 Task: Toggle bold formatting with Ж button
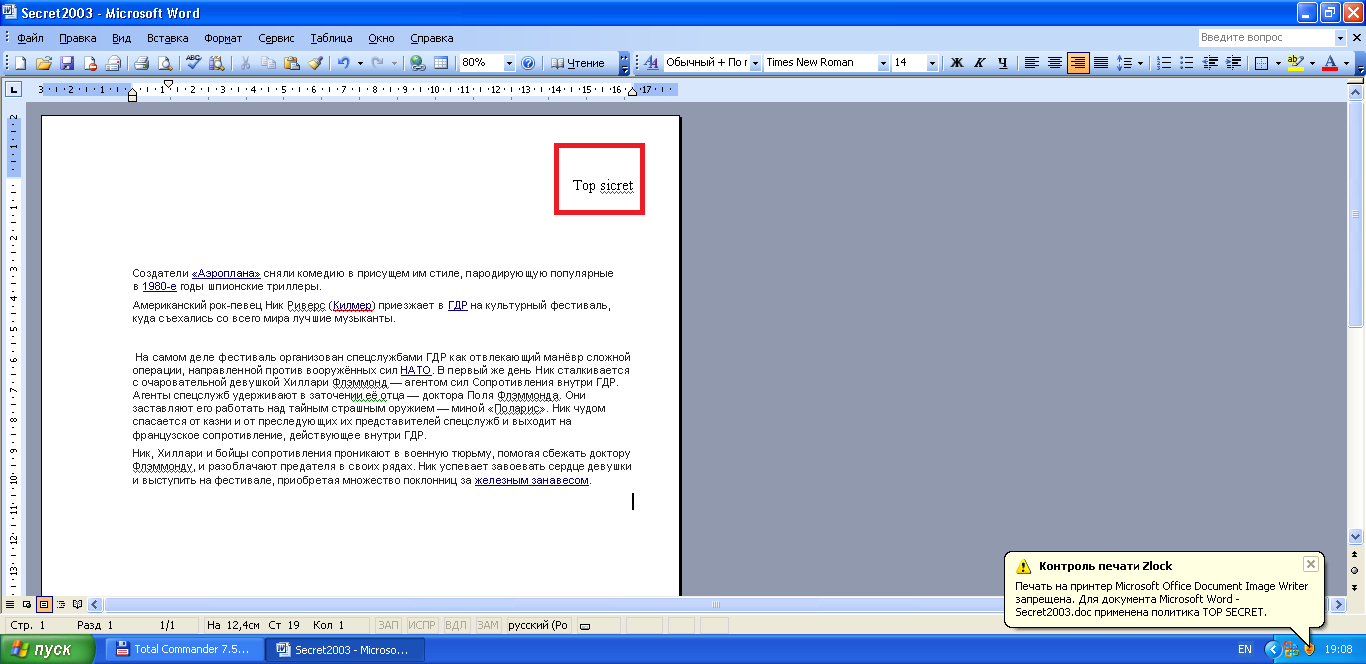point(956,63)
